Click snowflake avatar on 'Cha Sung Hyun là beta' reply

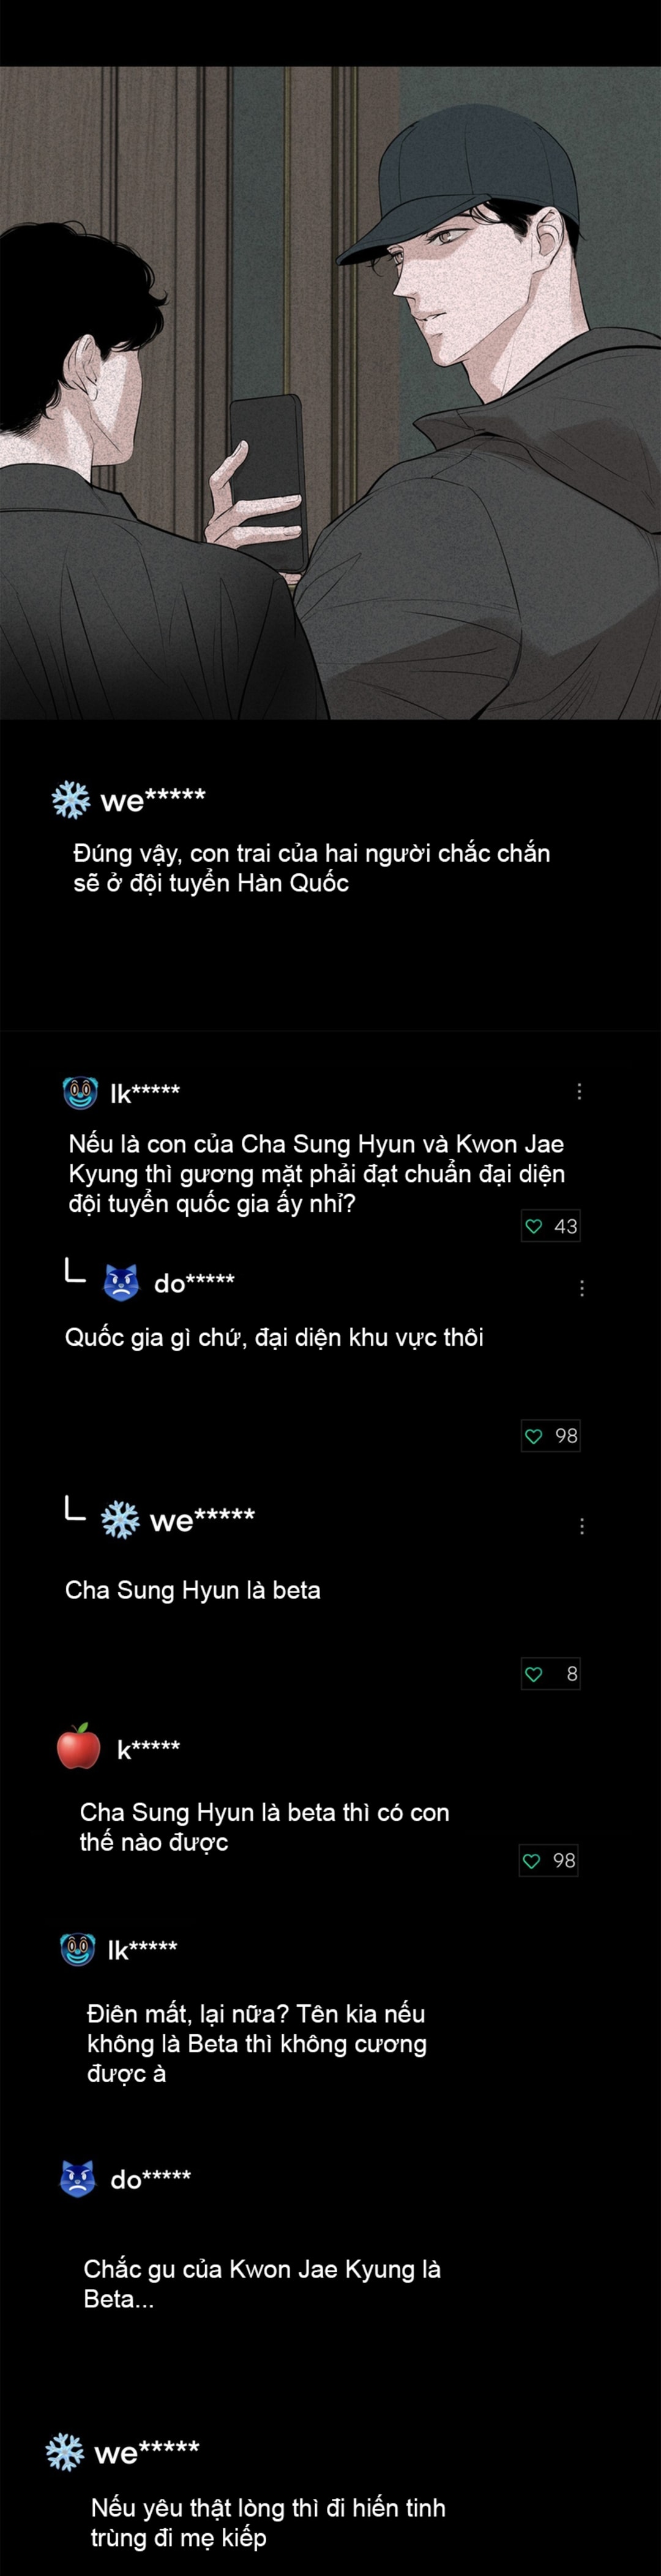click(x=120, y=1520)
